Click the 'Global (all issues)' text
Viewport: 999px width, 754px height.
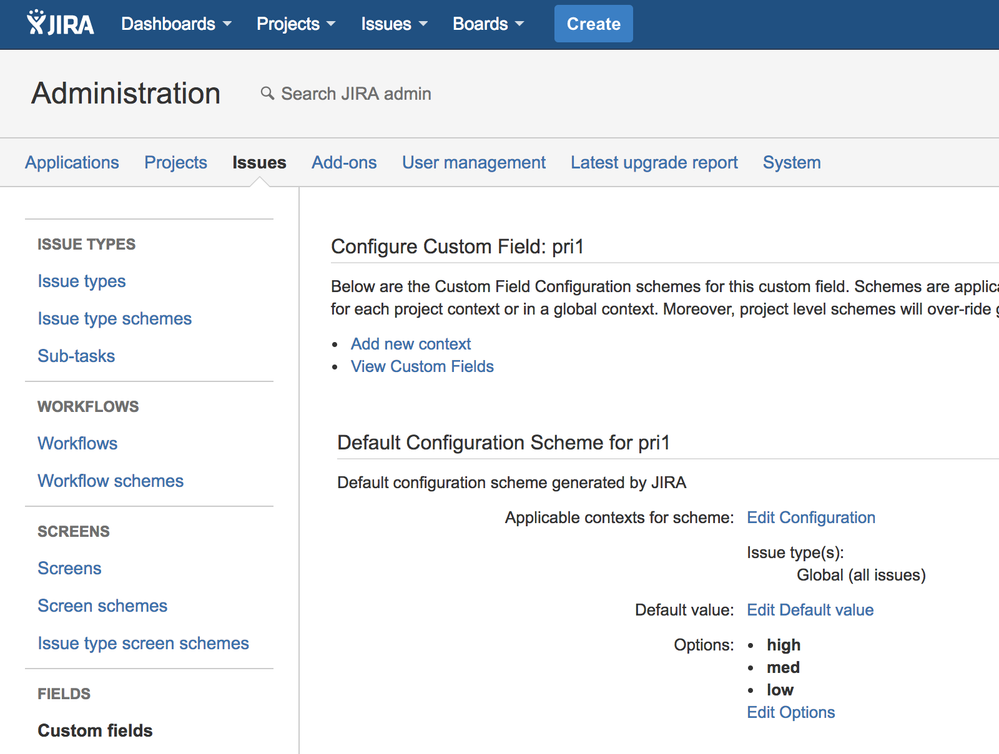click(x=861, y=575)
